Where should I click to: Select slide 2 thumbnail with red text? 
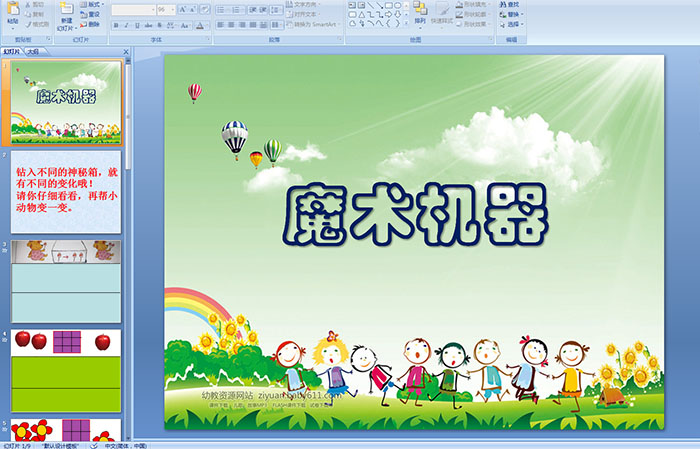click(x=66, y=192)
